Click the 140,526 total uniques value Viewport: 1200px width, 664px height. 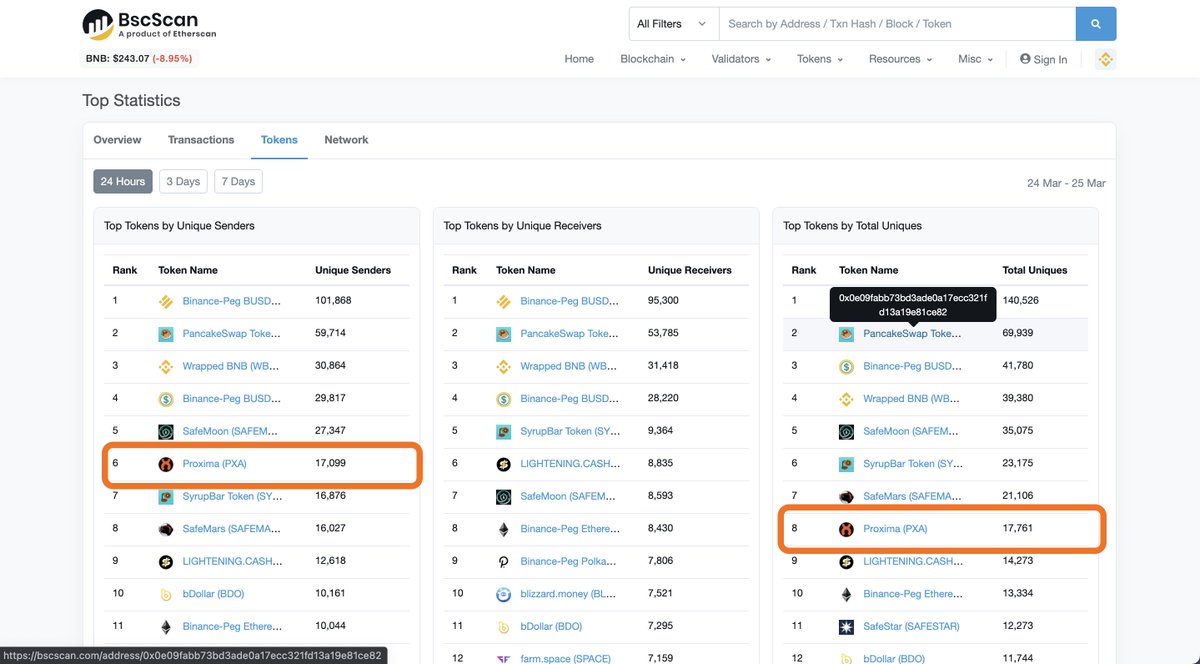[1020, 301]
